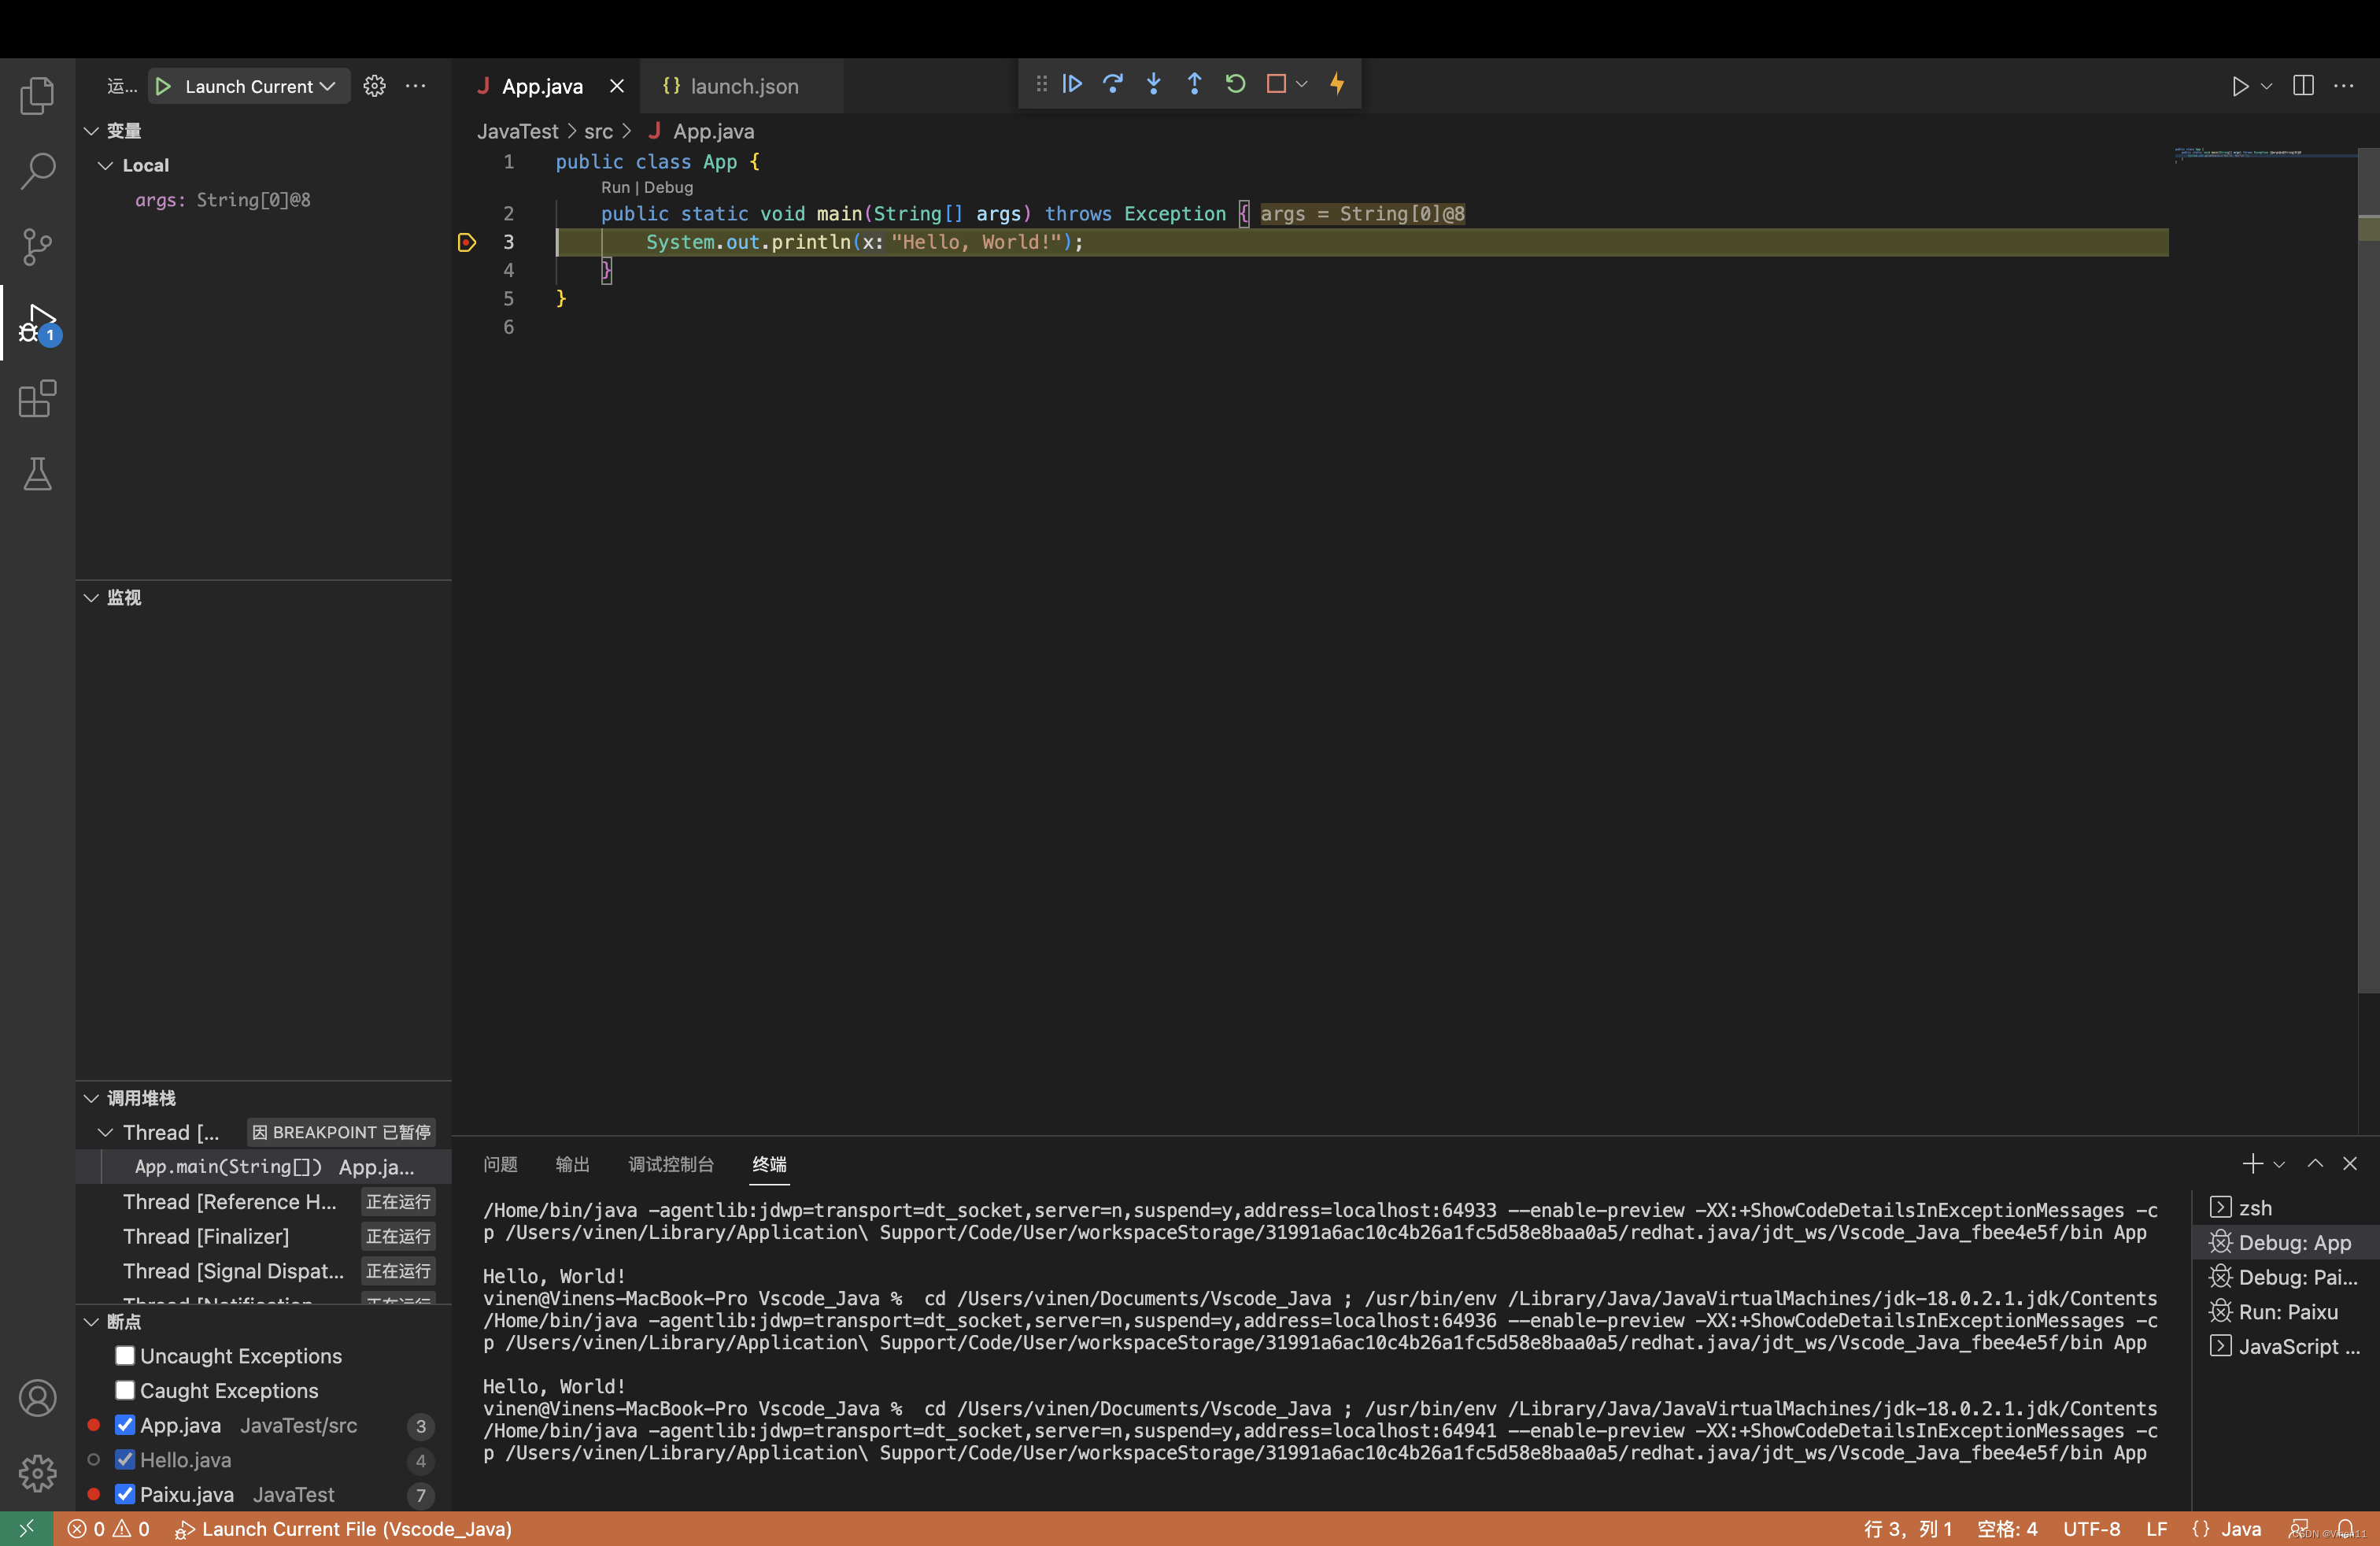Split the editor to the side

(2302, 85)
